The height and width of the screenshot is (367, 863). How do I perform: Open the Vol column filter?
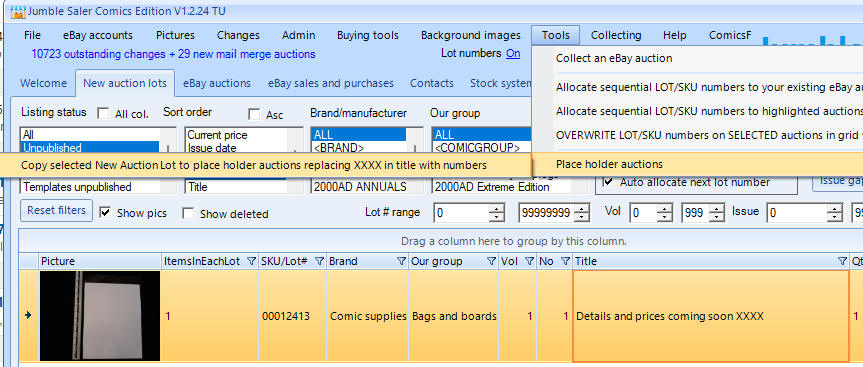click(529, 261)
